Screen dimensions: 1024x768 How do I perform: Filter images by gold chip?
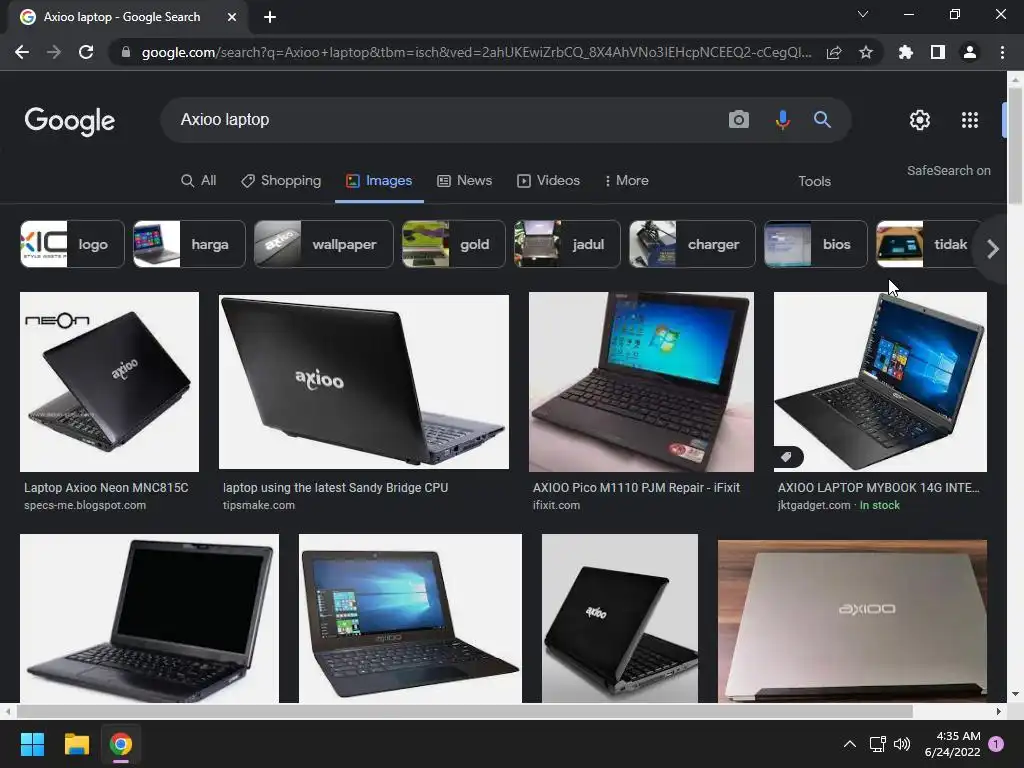click(x=454, y=244)
